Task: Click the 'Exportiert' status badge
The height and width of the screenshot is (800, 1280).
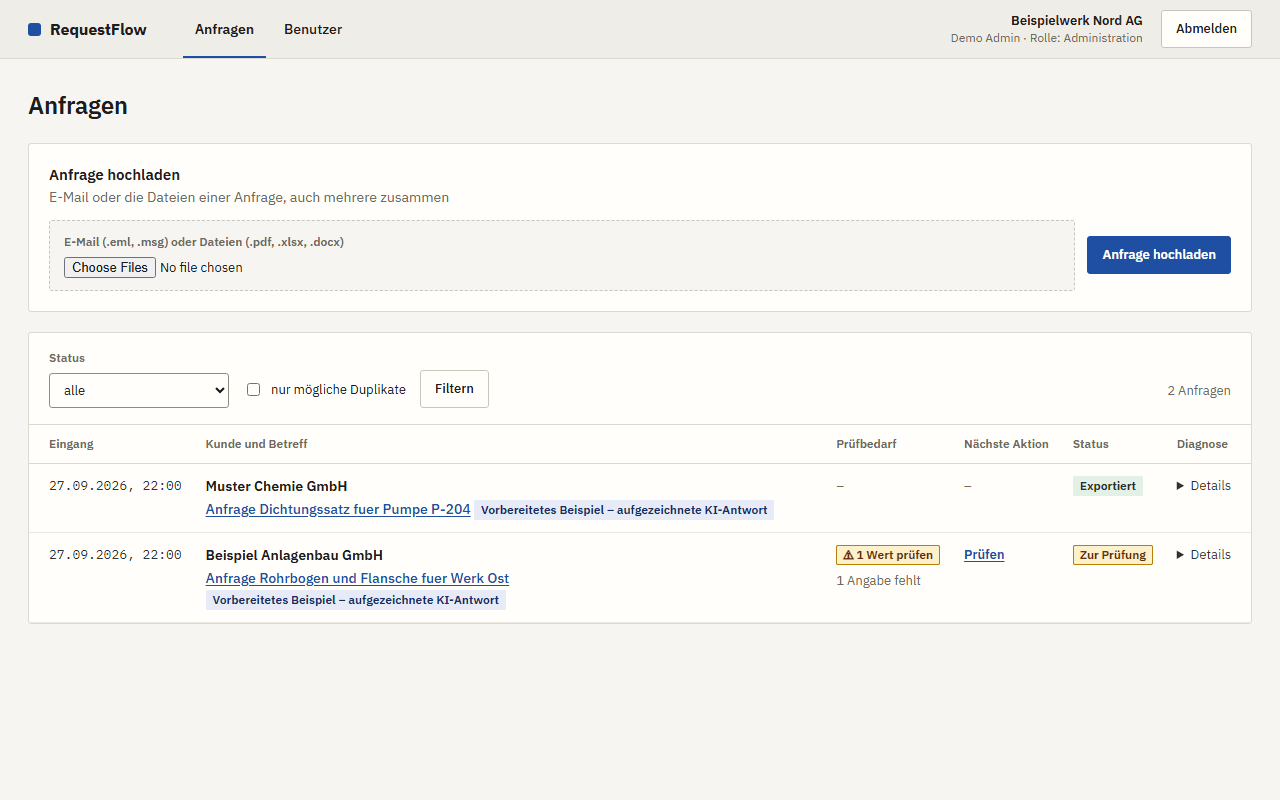Action: tap(1108, 486)
